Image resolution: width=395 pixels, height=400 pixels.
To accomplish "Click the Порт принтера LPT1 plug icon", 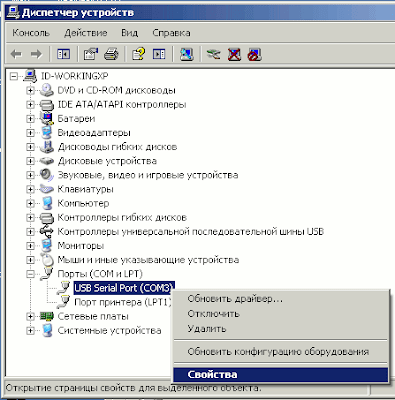I will [x=63, y=302].
